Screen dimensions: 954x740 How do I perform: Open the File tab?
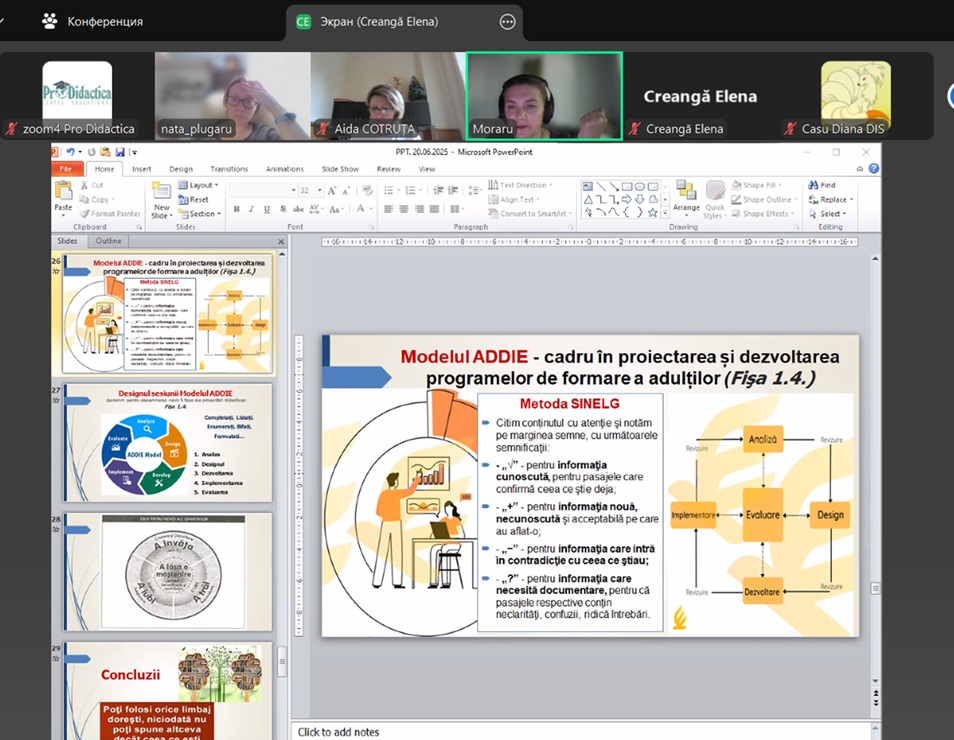pyautogui.click(x=66, y=169)
